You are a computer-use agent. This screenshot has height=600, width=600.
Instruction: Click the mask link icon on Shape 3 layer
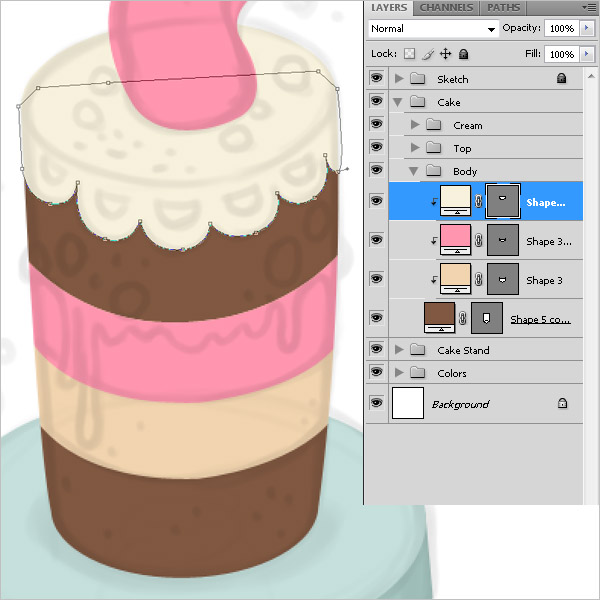click(x=478, y=279)
